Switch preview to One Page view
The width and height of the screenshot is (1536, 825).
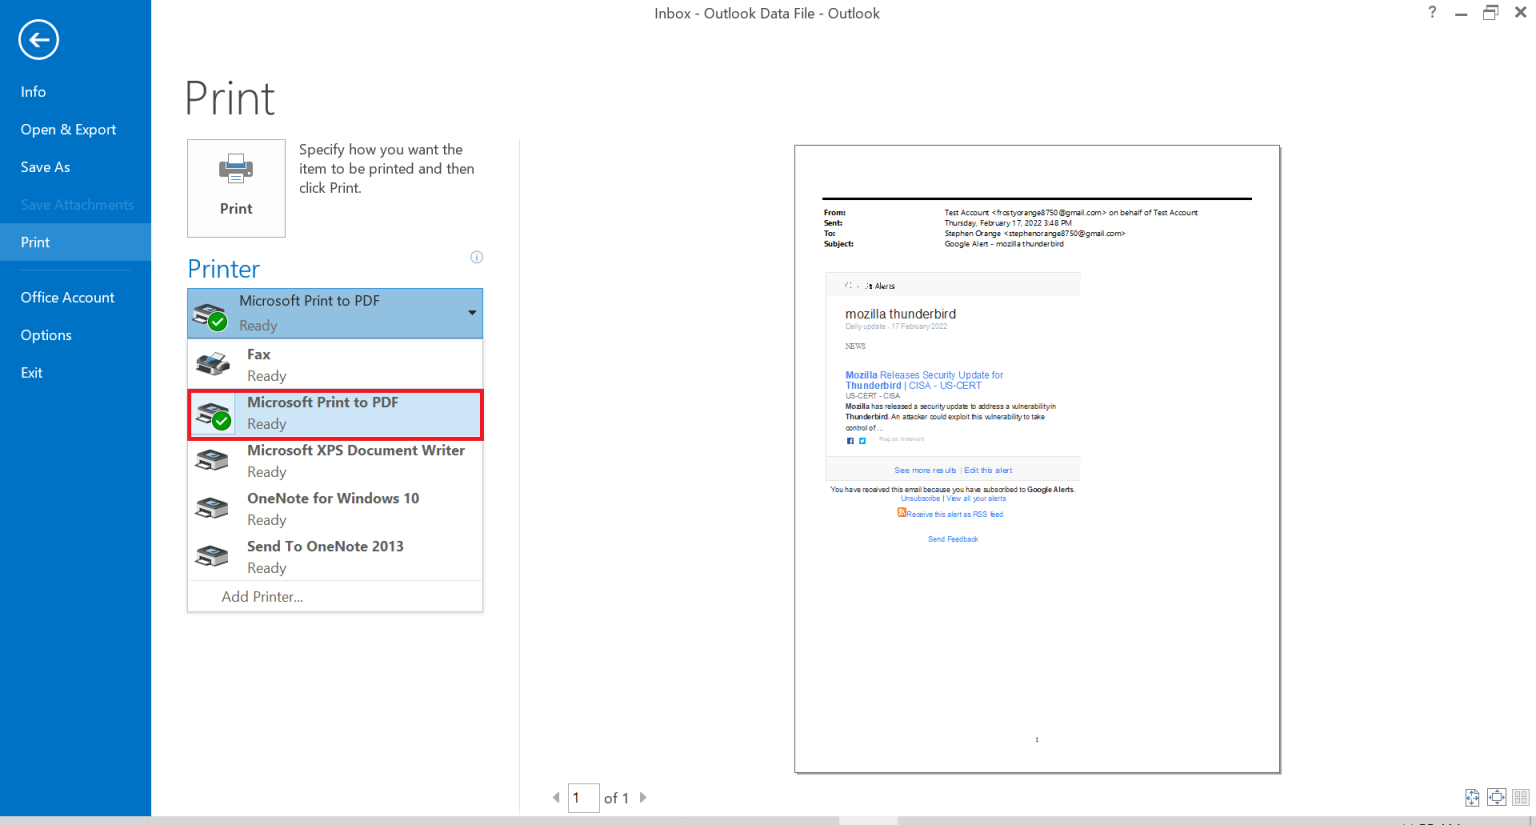1496,797
